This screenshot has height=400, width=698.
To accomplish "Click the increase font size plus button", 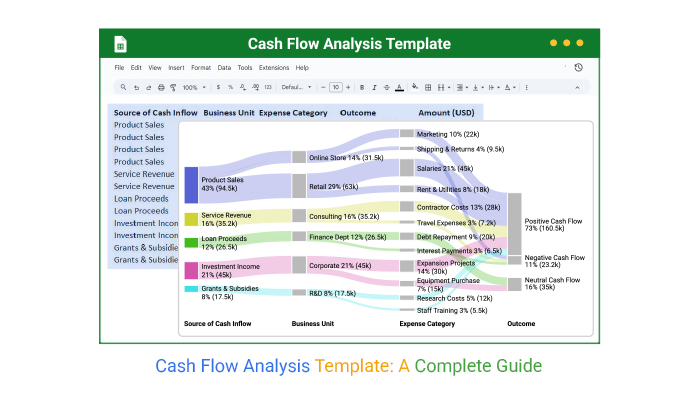I will pos(348,87).
